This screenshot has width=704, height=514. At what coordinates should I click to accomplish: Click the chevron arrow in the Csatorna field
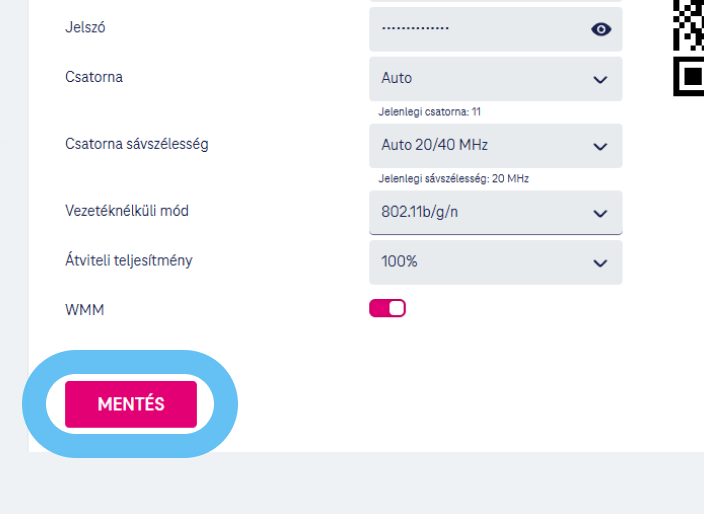coord(600,79)
